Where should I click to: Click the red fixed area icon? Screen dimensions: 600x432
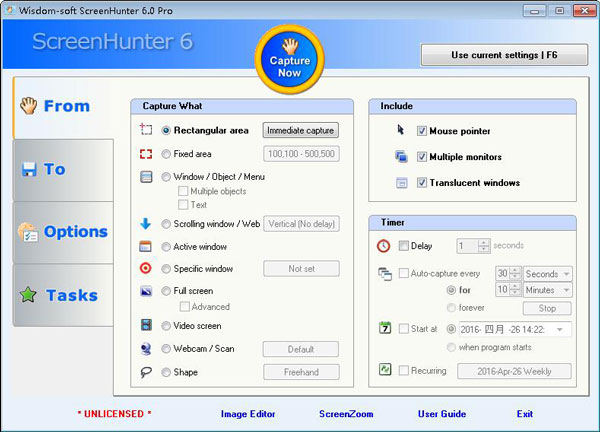[146, 154]
